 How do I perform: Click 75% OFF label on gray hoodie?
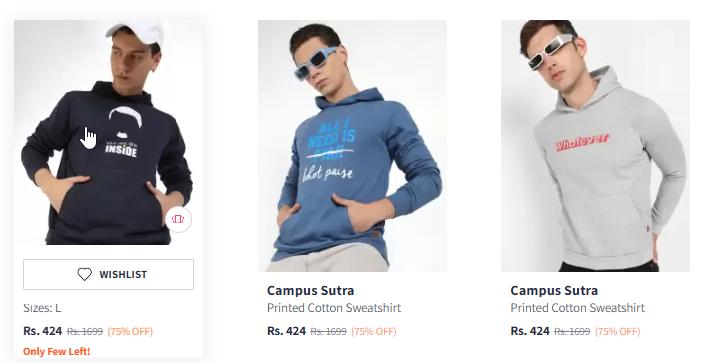click(x=618, y=332)
